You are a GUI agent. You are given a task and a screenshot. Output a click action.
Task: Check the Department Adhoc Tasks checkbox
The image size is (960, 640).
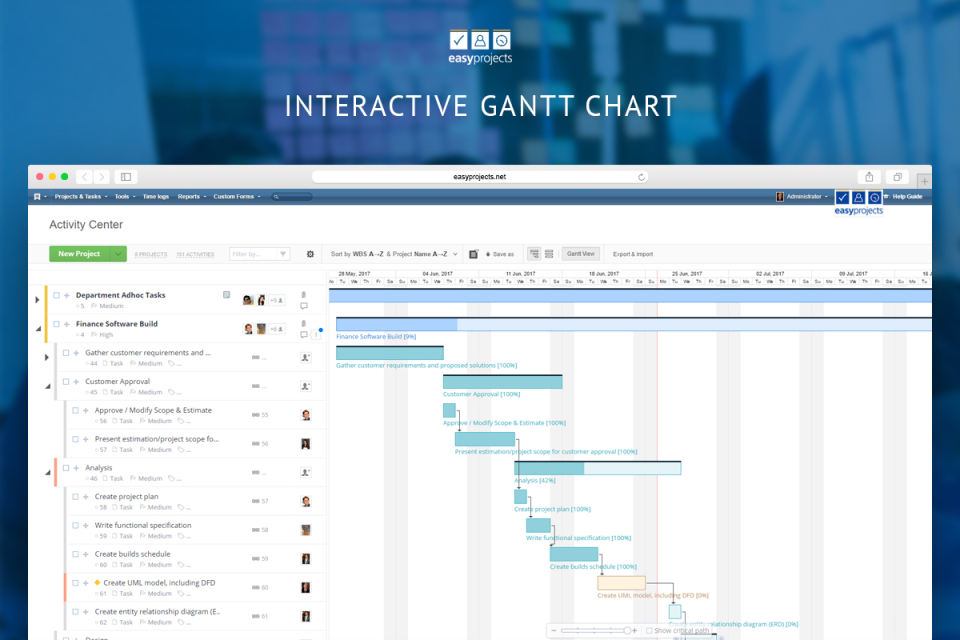(56, 295)
